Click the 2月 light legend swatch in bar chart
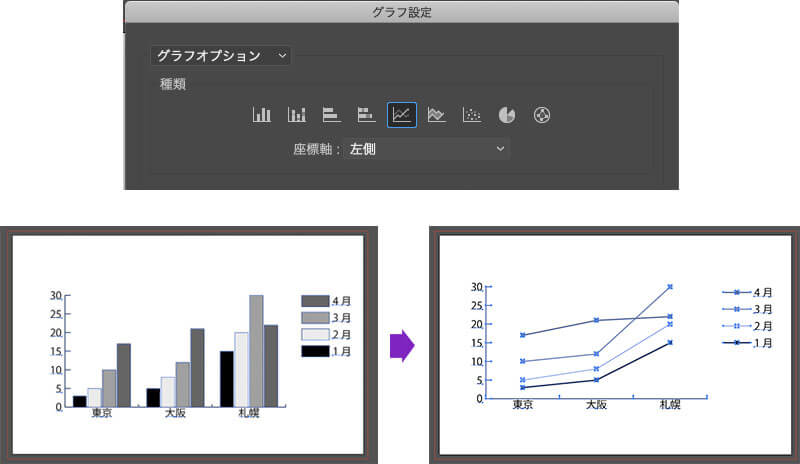Image resolution: width=800 pixels, height=464 pixels. click(x=315, y=334)
